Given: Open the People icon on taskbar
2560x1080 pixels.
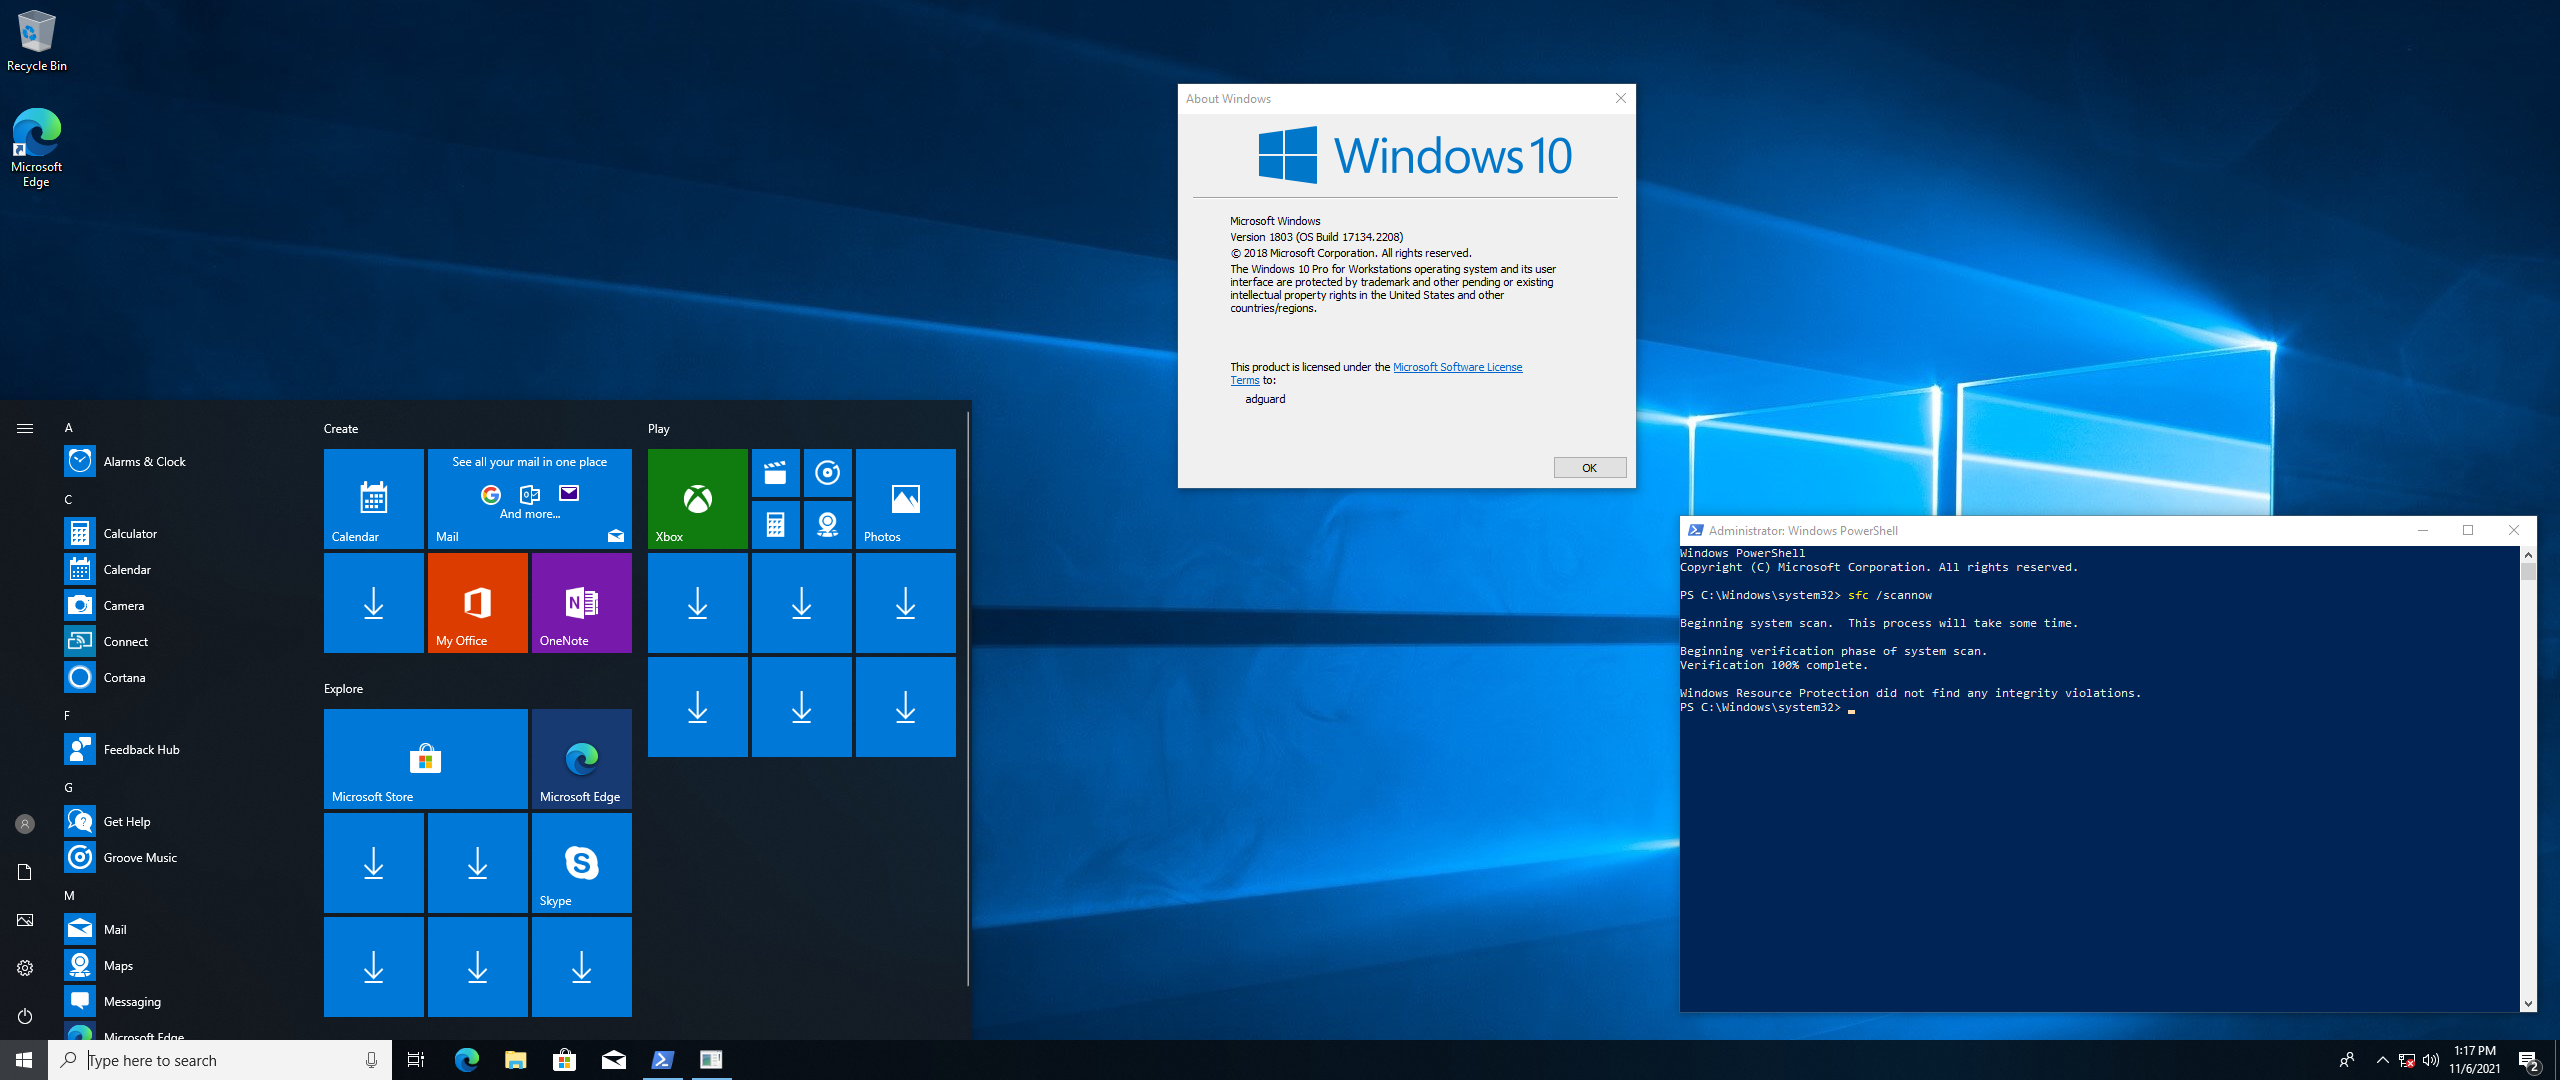Looking at the screenshot, I should 2347,1060.
